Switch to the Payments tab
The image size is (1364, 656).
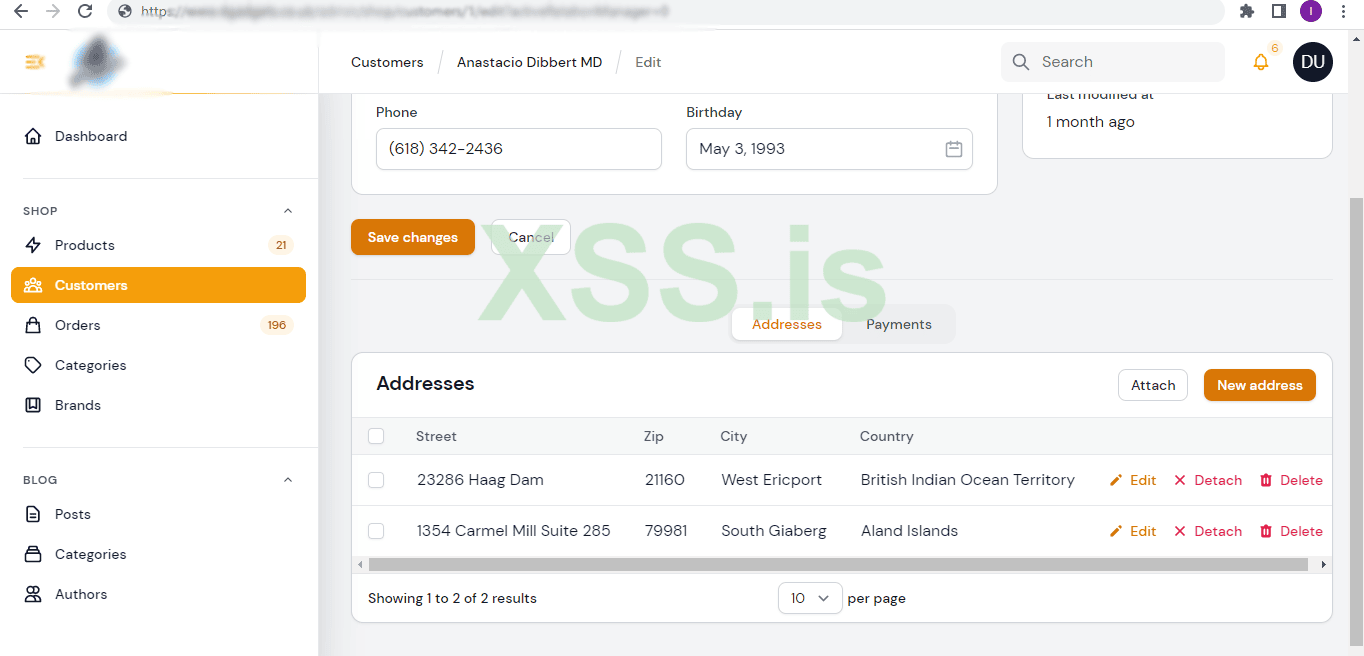point(898,324)
